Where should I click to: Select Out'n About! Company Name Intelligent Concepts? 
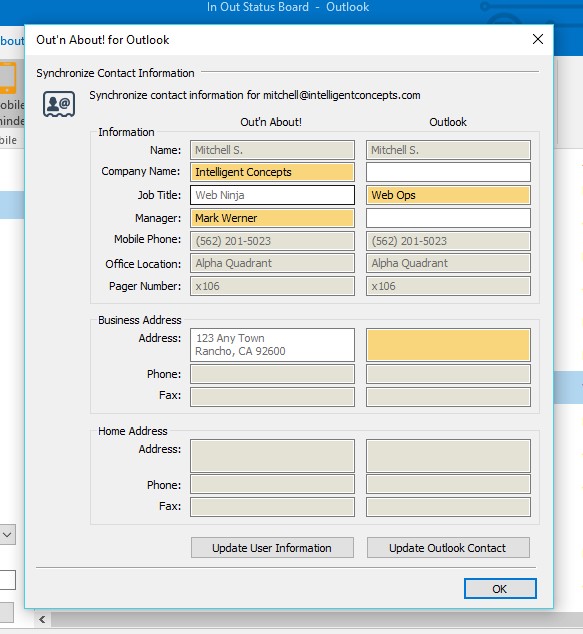(x=272, y=172)
